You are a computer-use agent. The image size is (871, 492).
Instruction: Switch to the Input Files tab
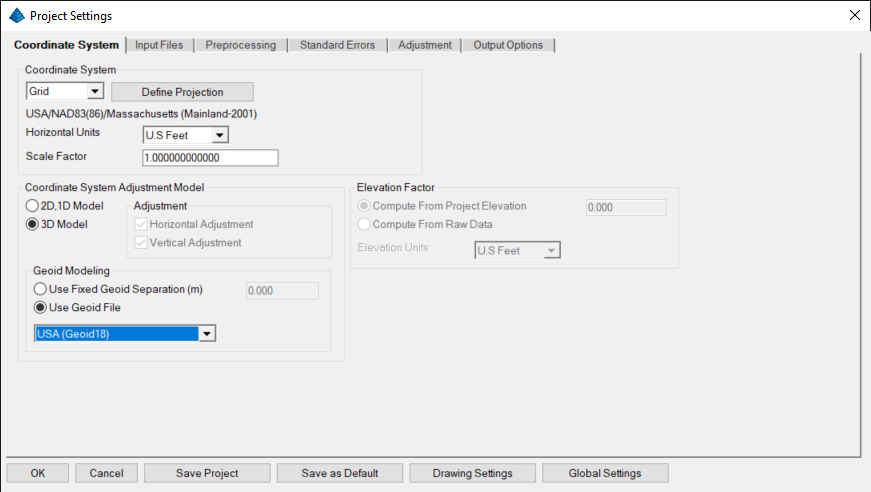coord(159,45)
